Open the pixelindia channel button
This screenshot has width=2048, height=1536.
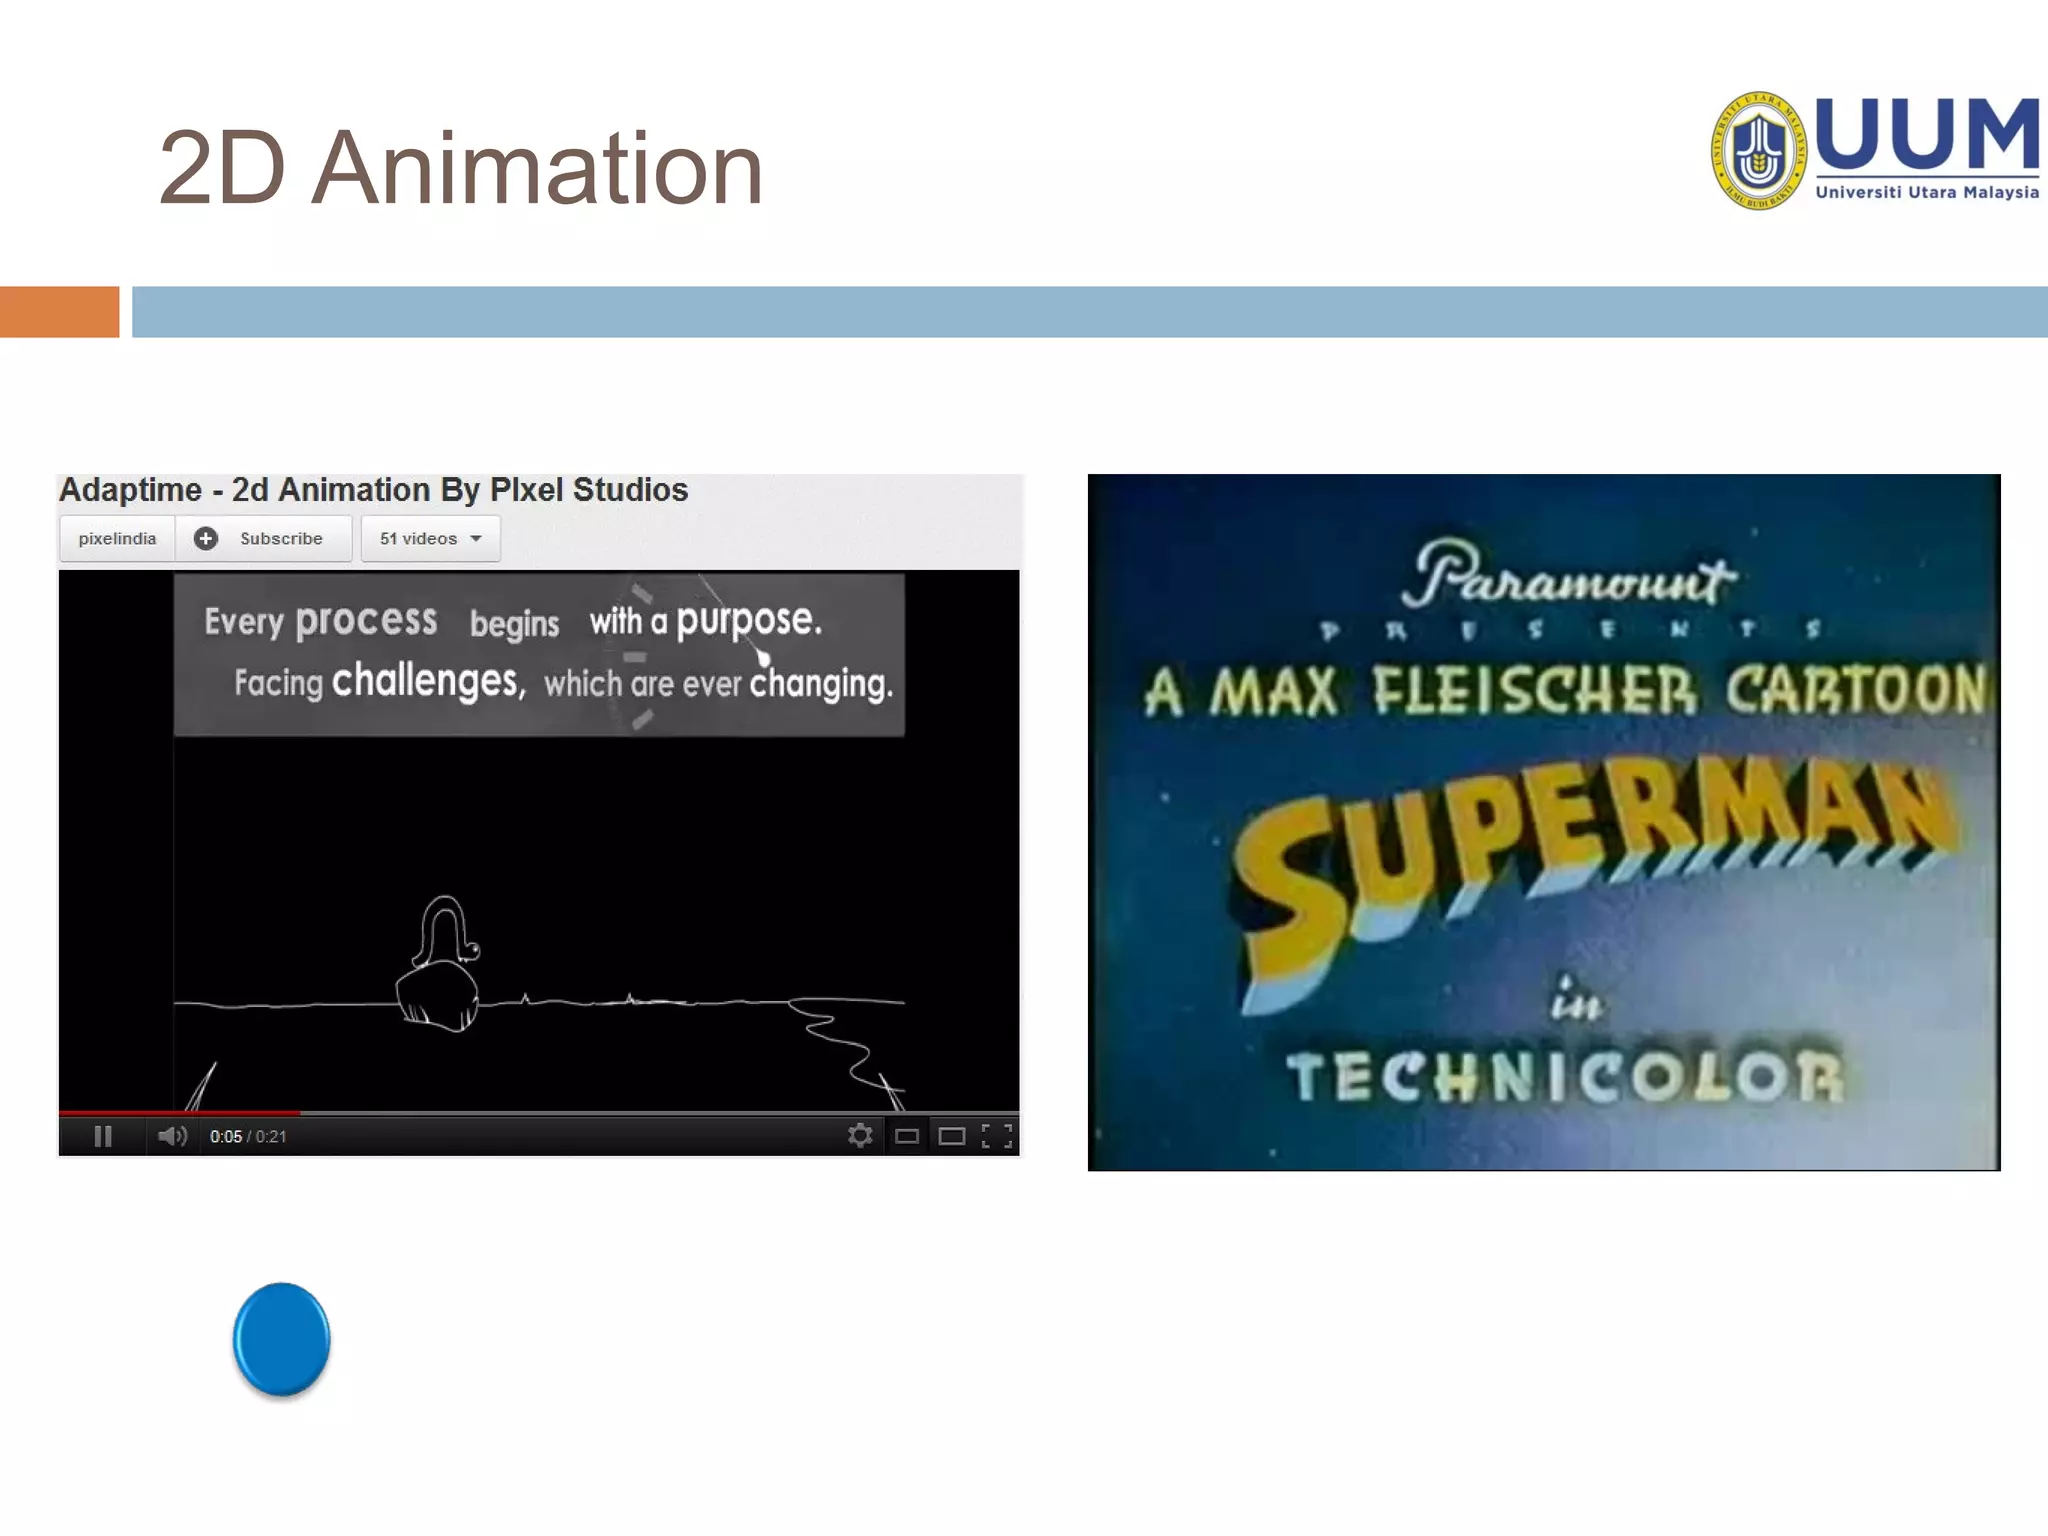(117, 539)
